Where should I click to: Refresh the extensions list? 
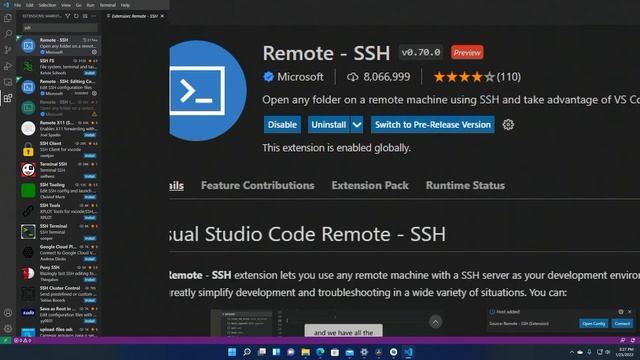point(76,16)
